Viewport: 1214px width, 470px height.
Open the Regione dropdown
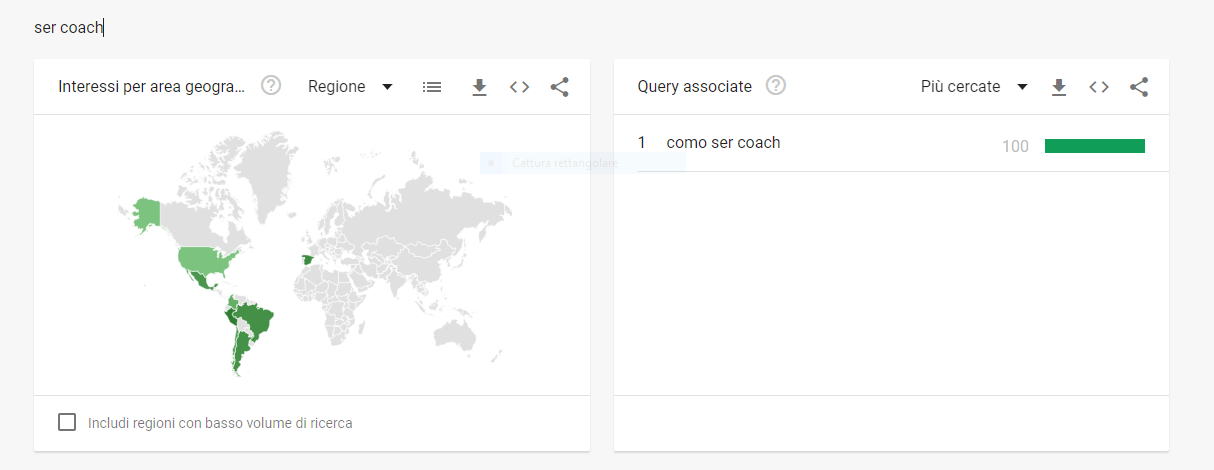pyautogui.click(x=350, y=87)
